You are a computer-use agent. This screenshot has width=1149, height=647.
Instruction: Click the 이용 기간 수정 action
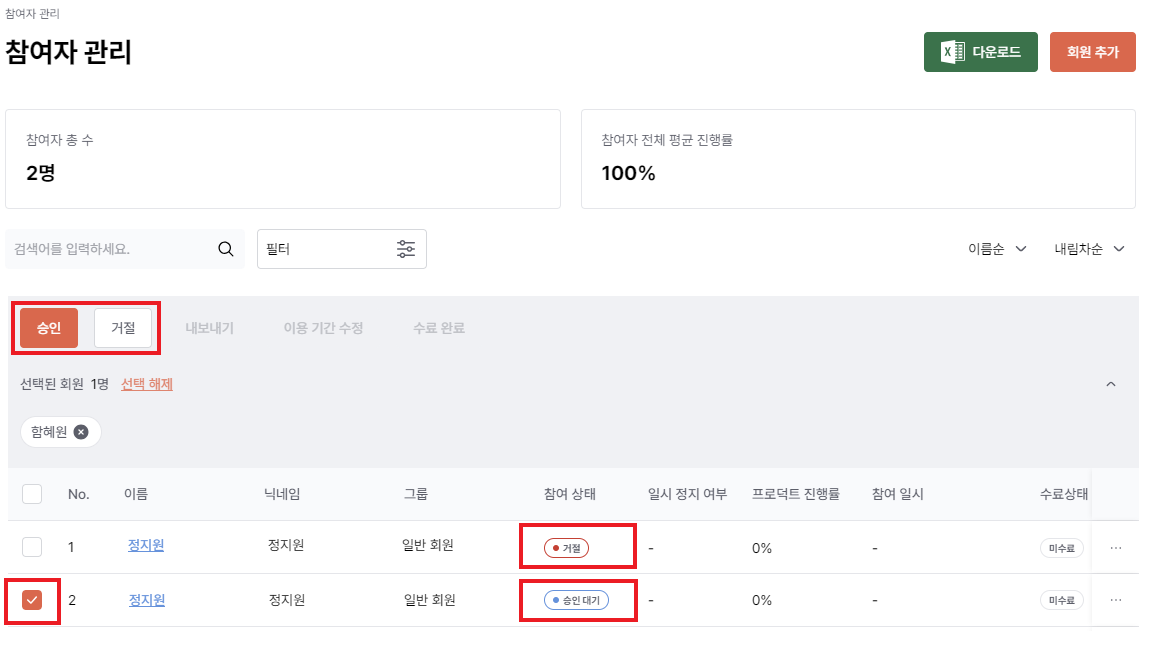point(323,328)
